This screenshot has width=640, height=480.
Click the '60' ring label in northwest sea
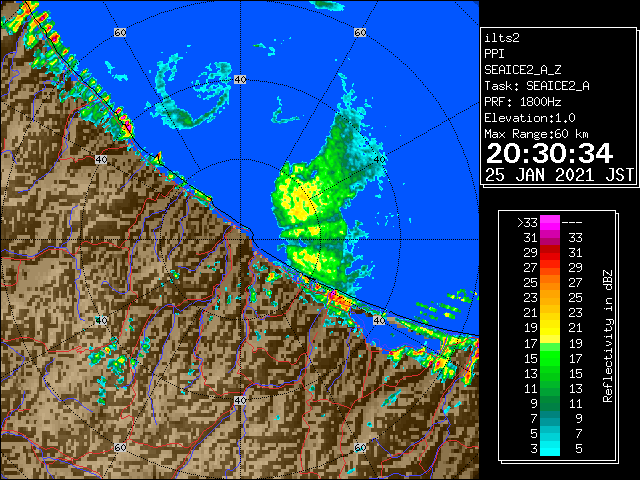(x=120, y=32)
